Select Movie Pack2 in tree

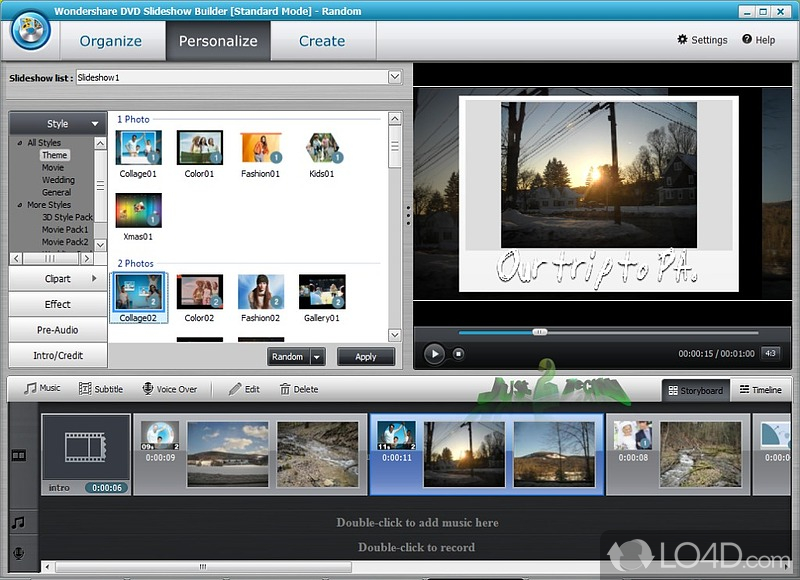[x=65, y=242]
